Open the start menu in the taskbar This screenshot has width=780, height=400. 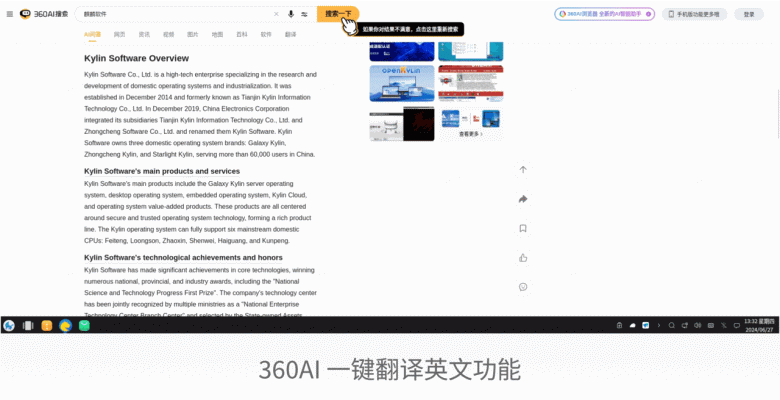[x=9, y=325]
